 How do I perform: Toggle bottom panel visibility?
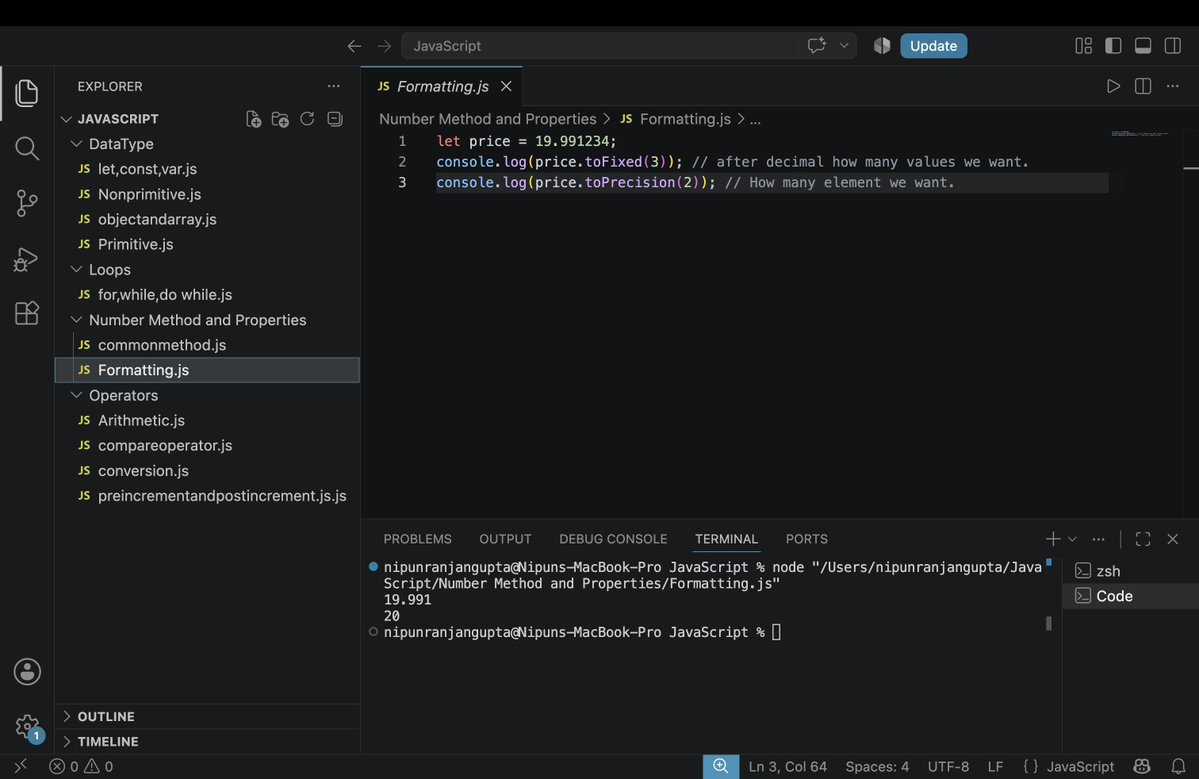[1143, 46]
